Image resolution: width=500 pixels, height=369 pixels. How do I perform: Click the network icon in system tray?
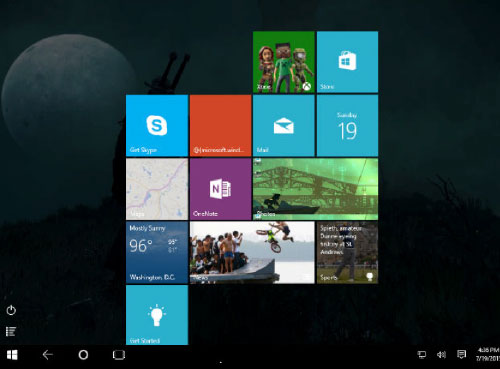click(x=422, y=355)
